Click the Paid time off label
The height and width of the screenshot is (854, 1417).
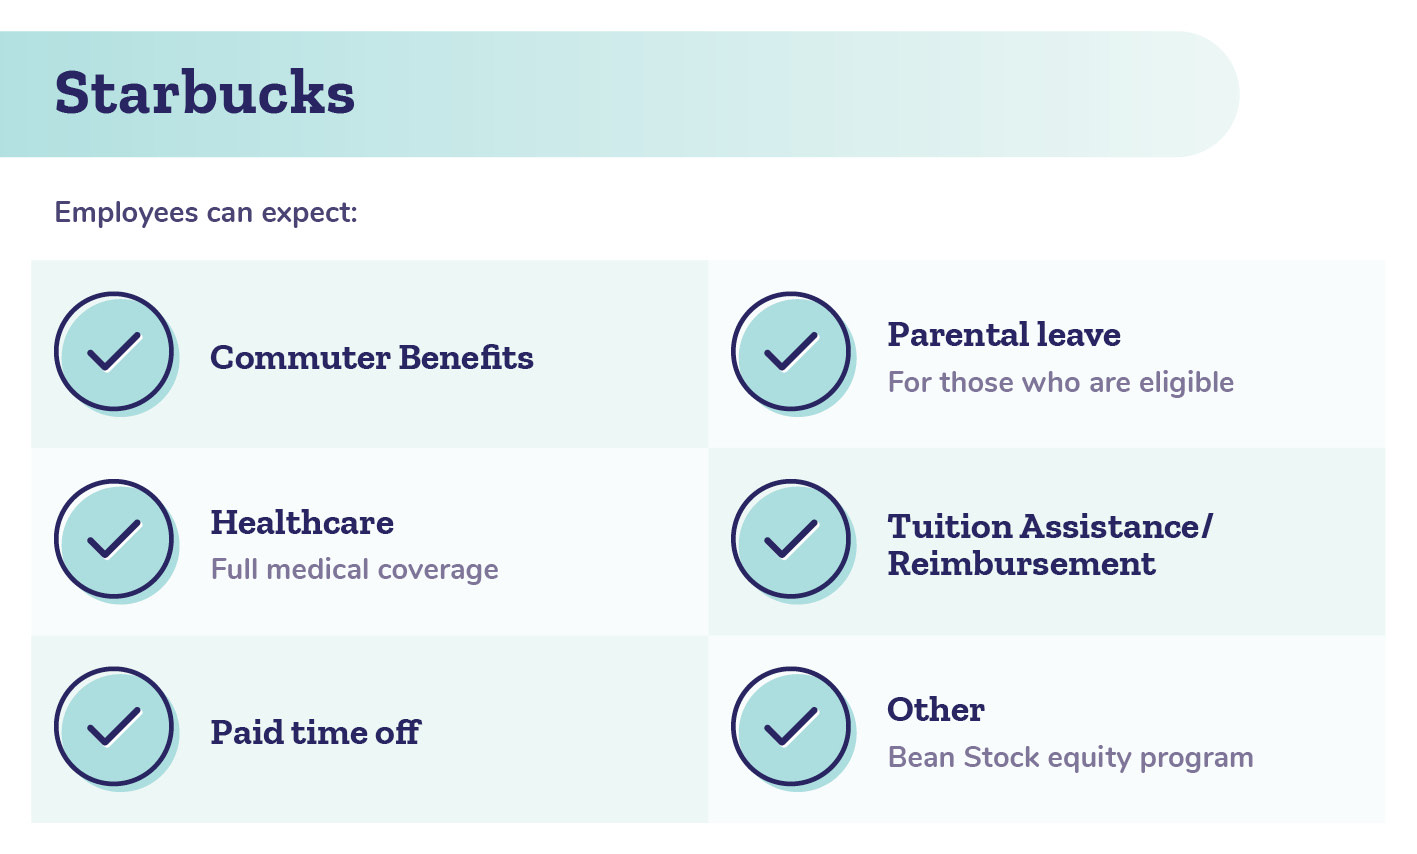coord(315,732)
